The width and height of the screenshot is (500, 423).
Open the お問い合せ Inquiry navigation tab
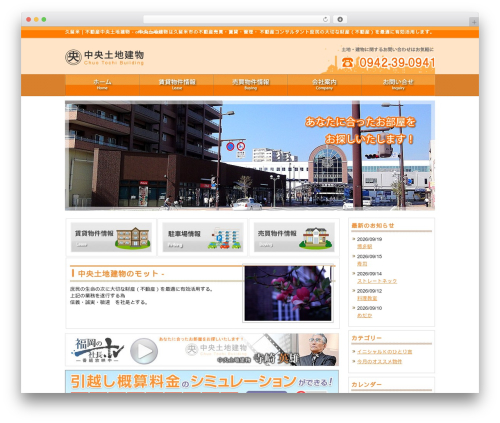[398, 85]
